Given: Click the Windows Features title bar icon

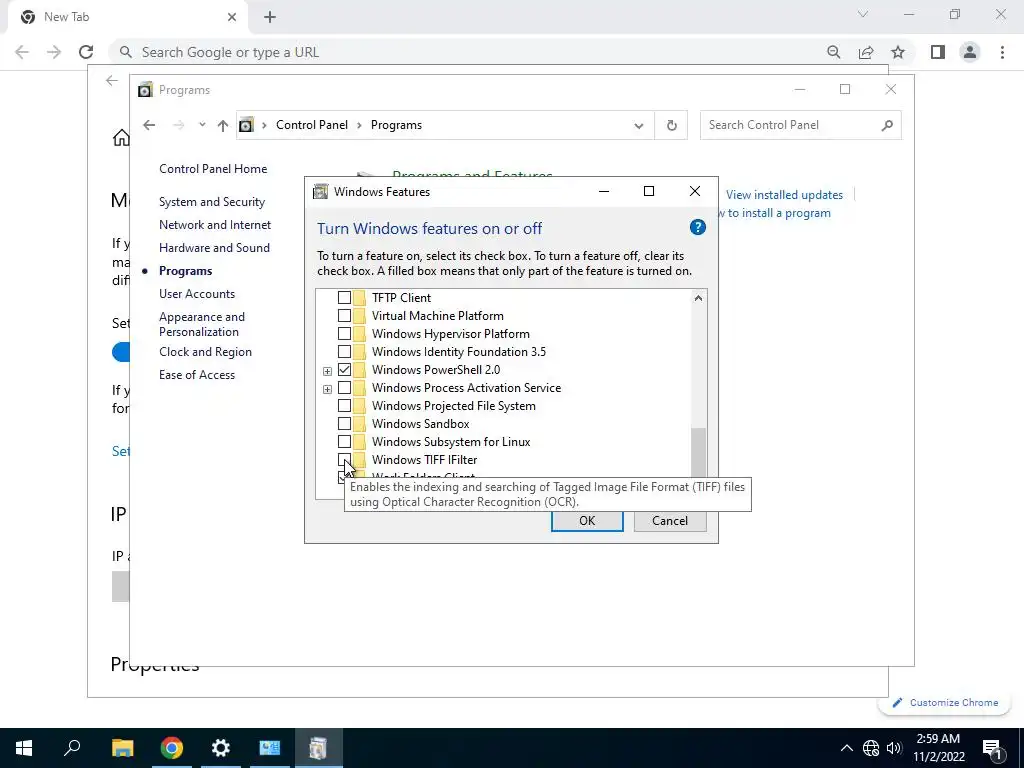Looking at the screenshot, I should (x=320, y=191).
